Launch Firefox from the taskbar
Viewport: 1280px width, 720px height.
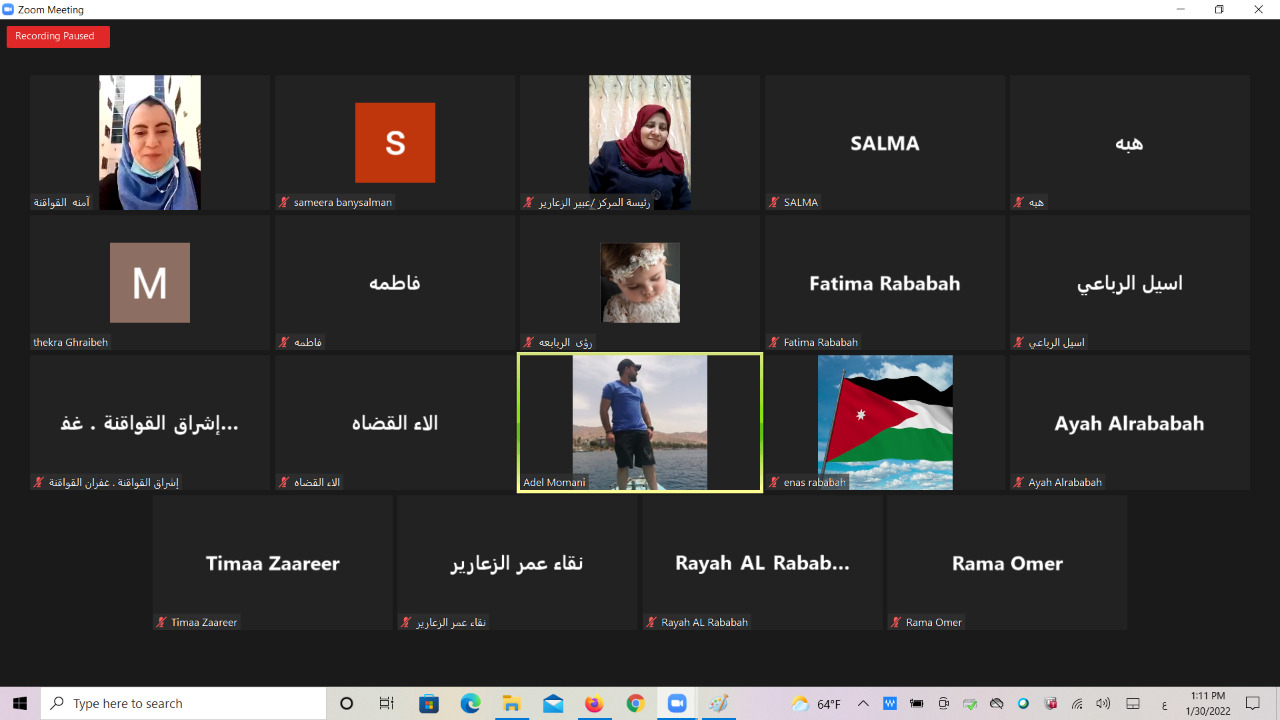tap(594, 704)
